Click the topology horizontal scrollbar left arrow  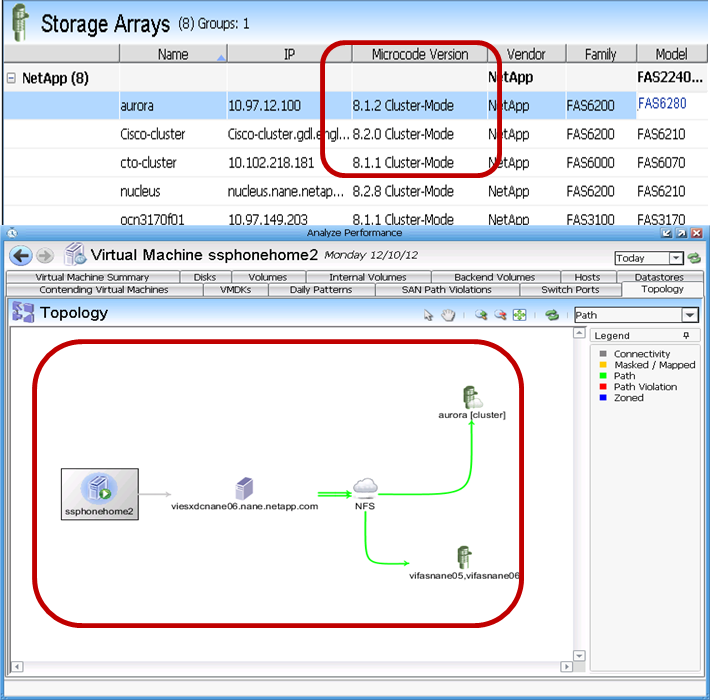[17, 666]
